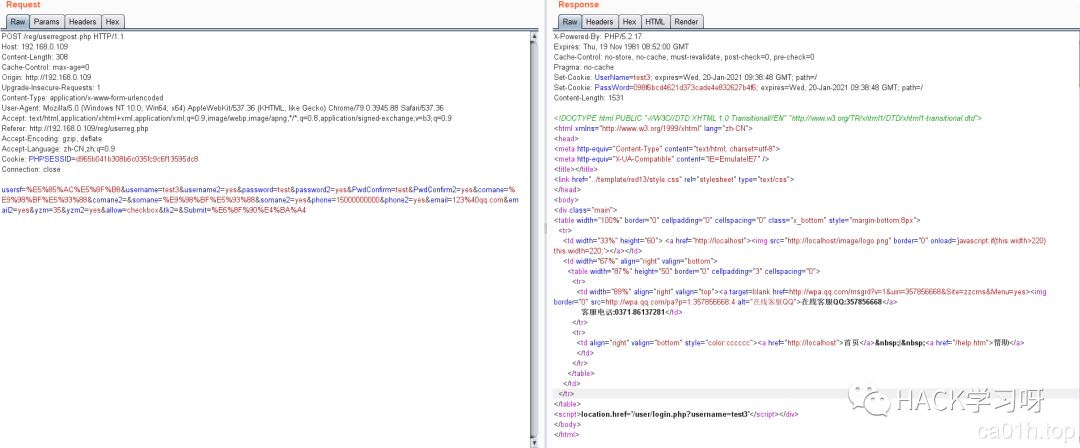
Task: Switch to the Request panel's Headers tab
Action: click(x=82, y=22)
